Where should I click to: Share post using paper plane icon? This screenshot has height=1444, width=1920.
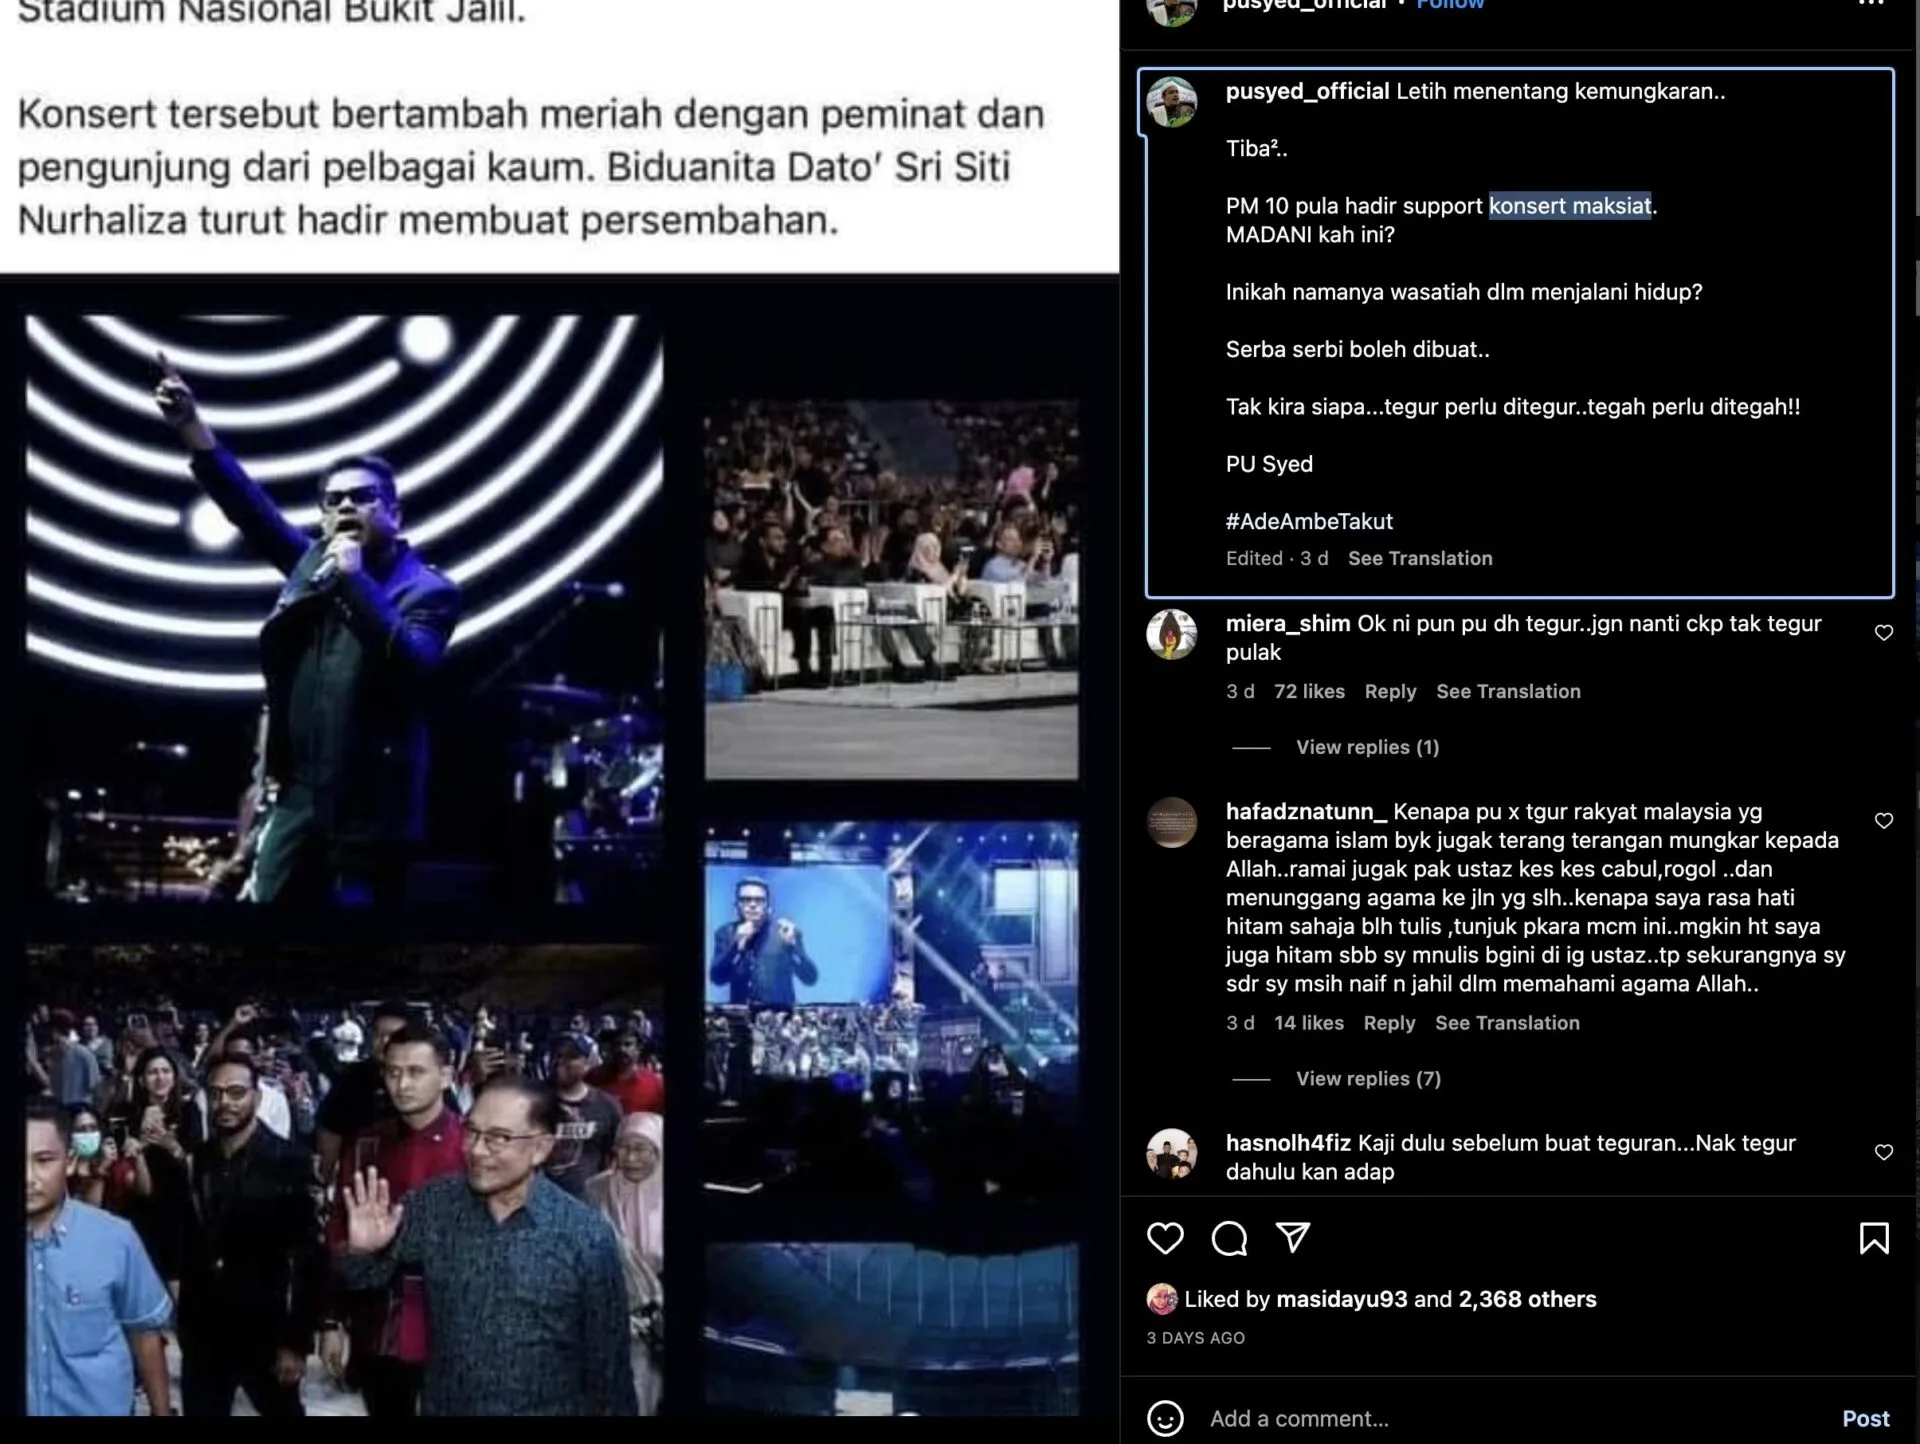tap(1293, 1238)
